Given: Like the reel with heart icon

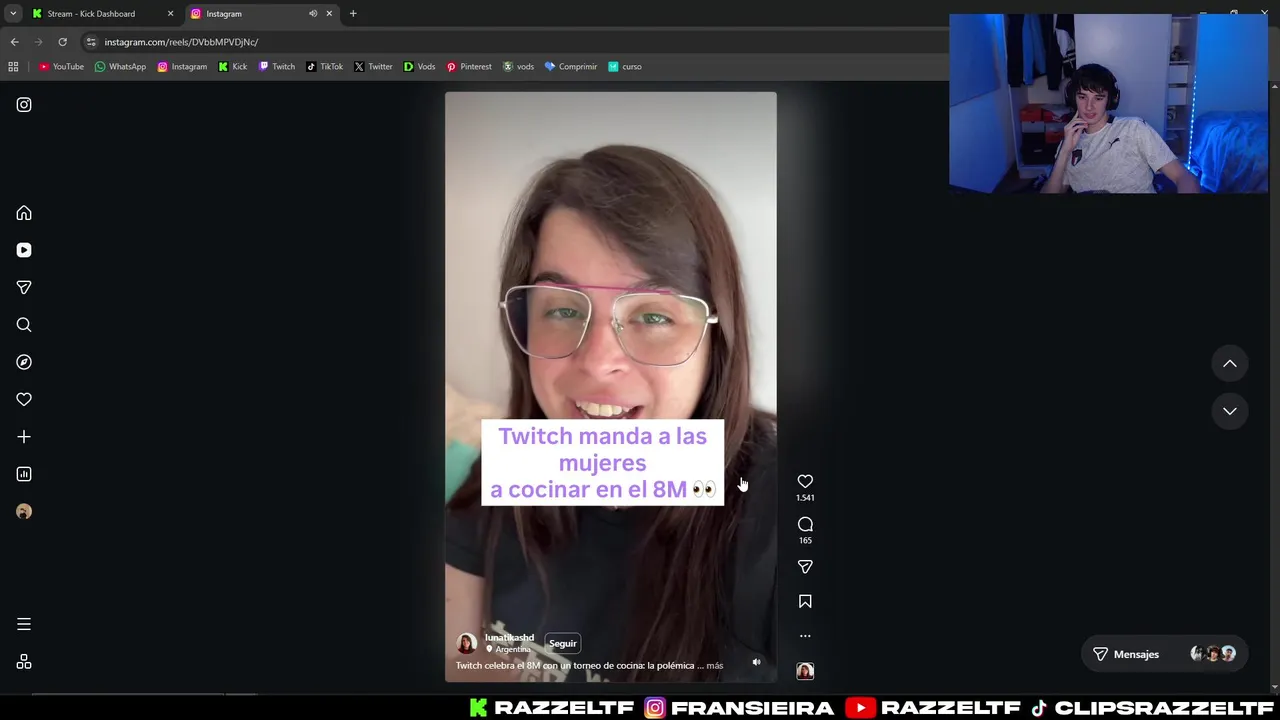Looking at the screenshot, I should [805, 481].
